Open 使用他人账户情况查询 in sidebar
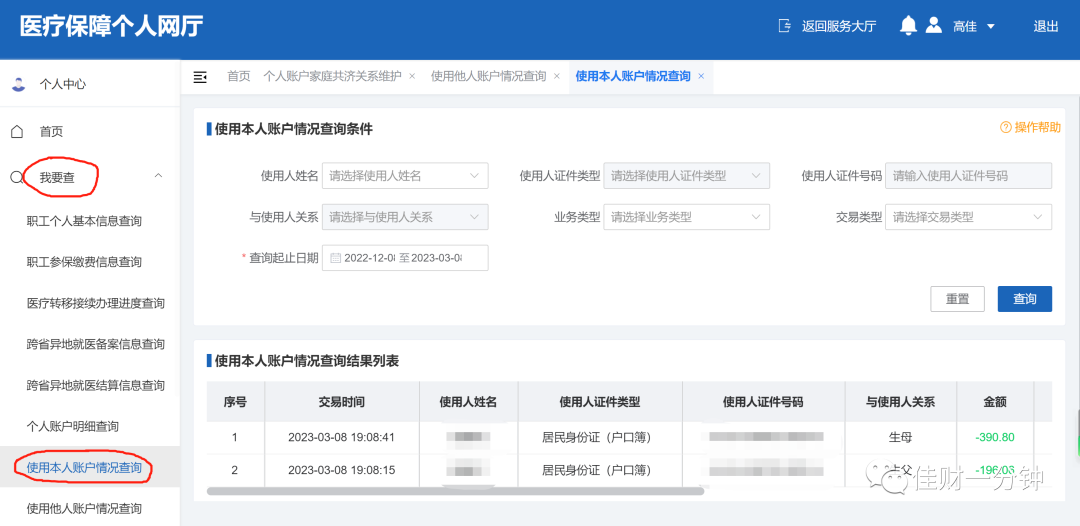This screenshot has height=526, width=1080. click(x=84, y=509)
